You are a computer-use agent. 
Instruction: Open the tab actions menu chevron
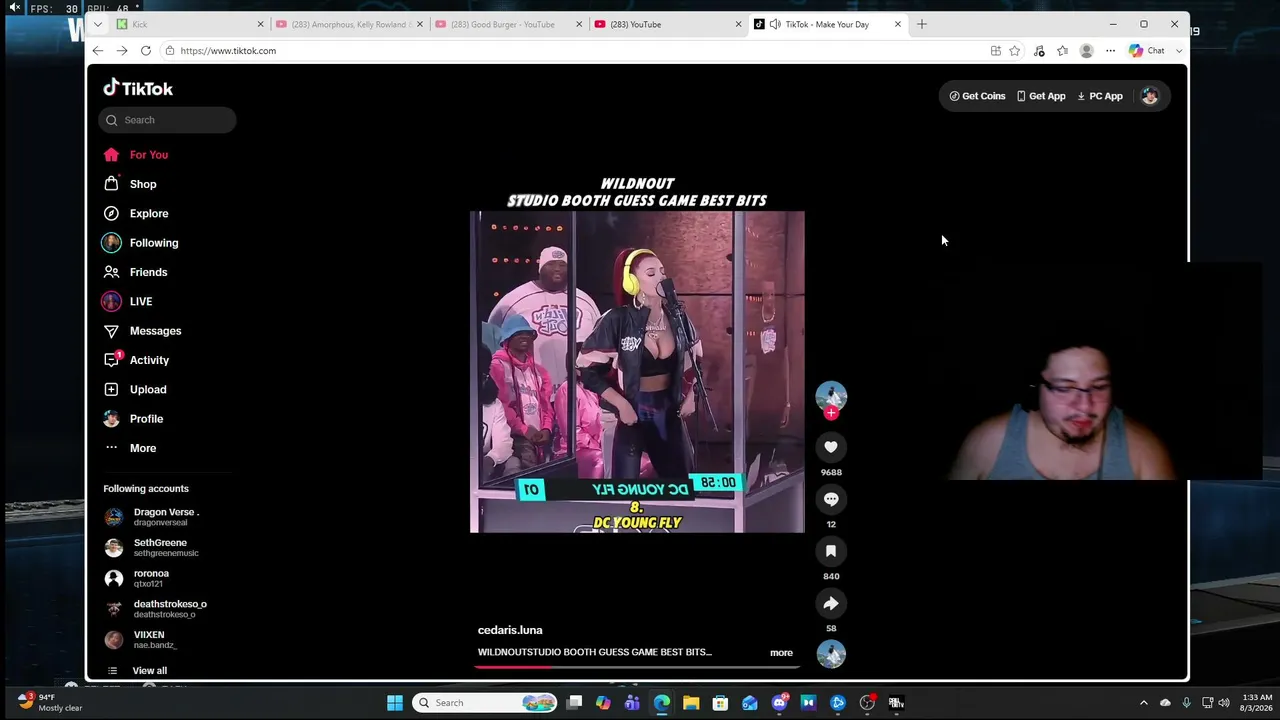(x=97, y=24)
